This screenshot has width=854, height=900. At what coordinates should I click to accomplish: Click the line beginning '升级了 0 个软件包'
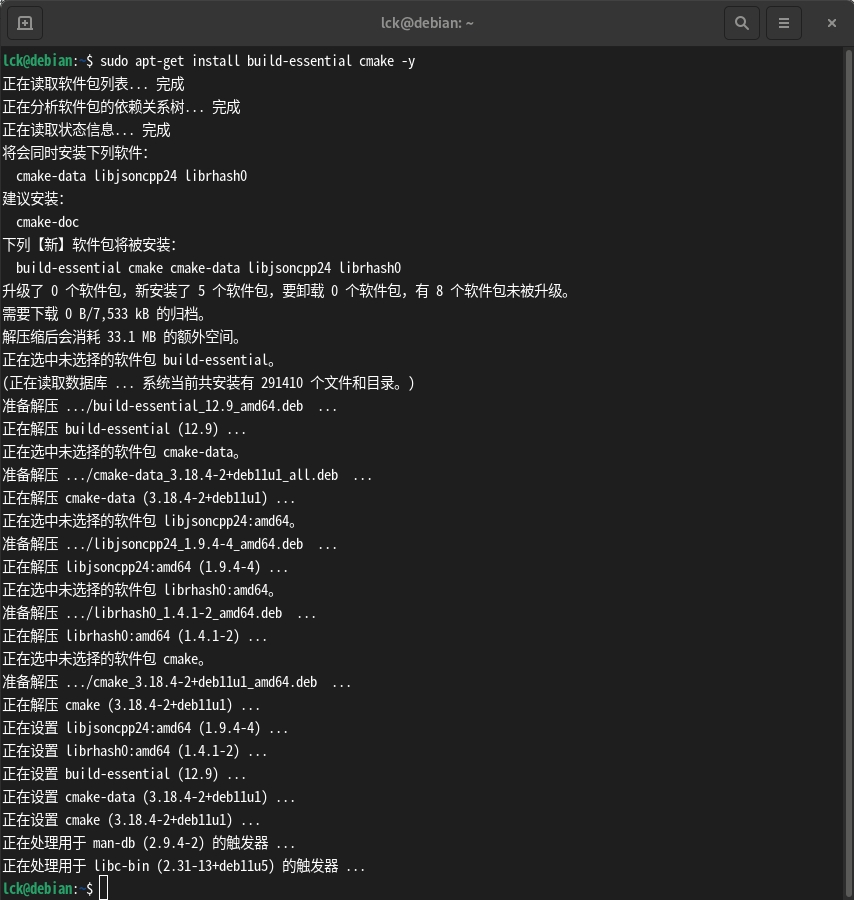click(286, 291)
